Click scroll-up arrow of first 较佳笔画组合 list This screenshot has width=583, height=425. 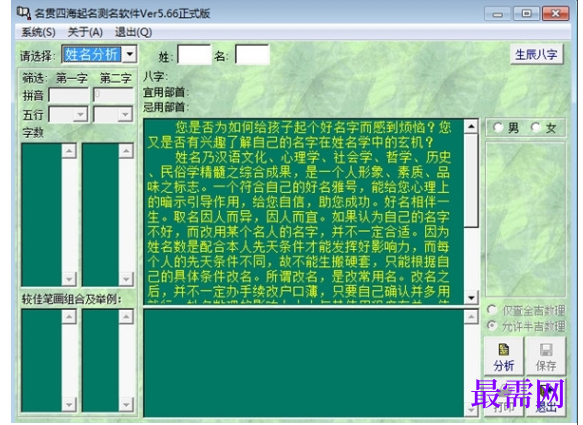click(69, 317)
